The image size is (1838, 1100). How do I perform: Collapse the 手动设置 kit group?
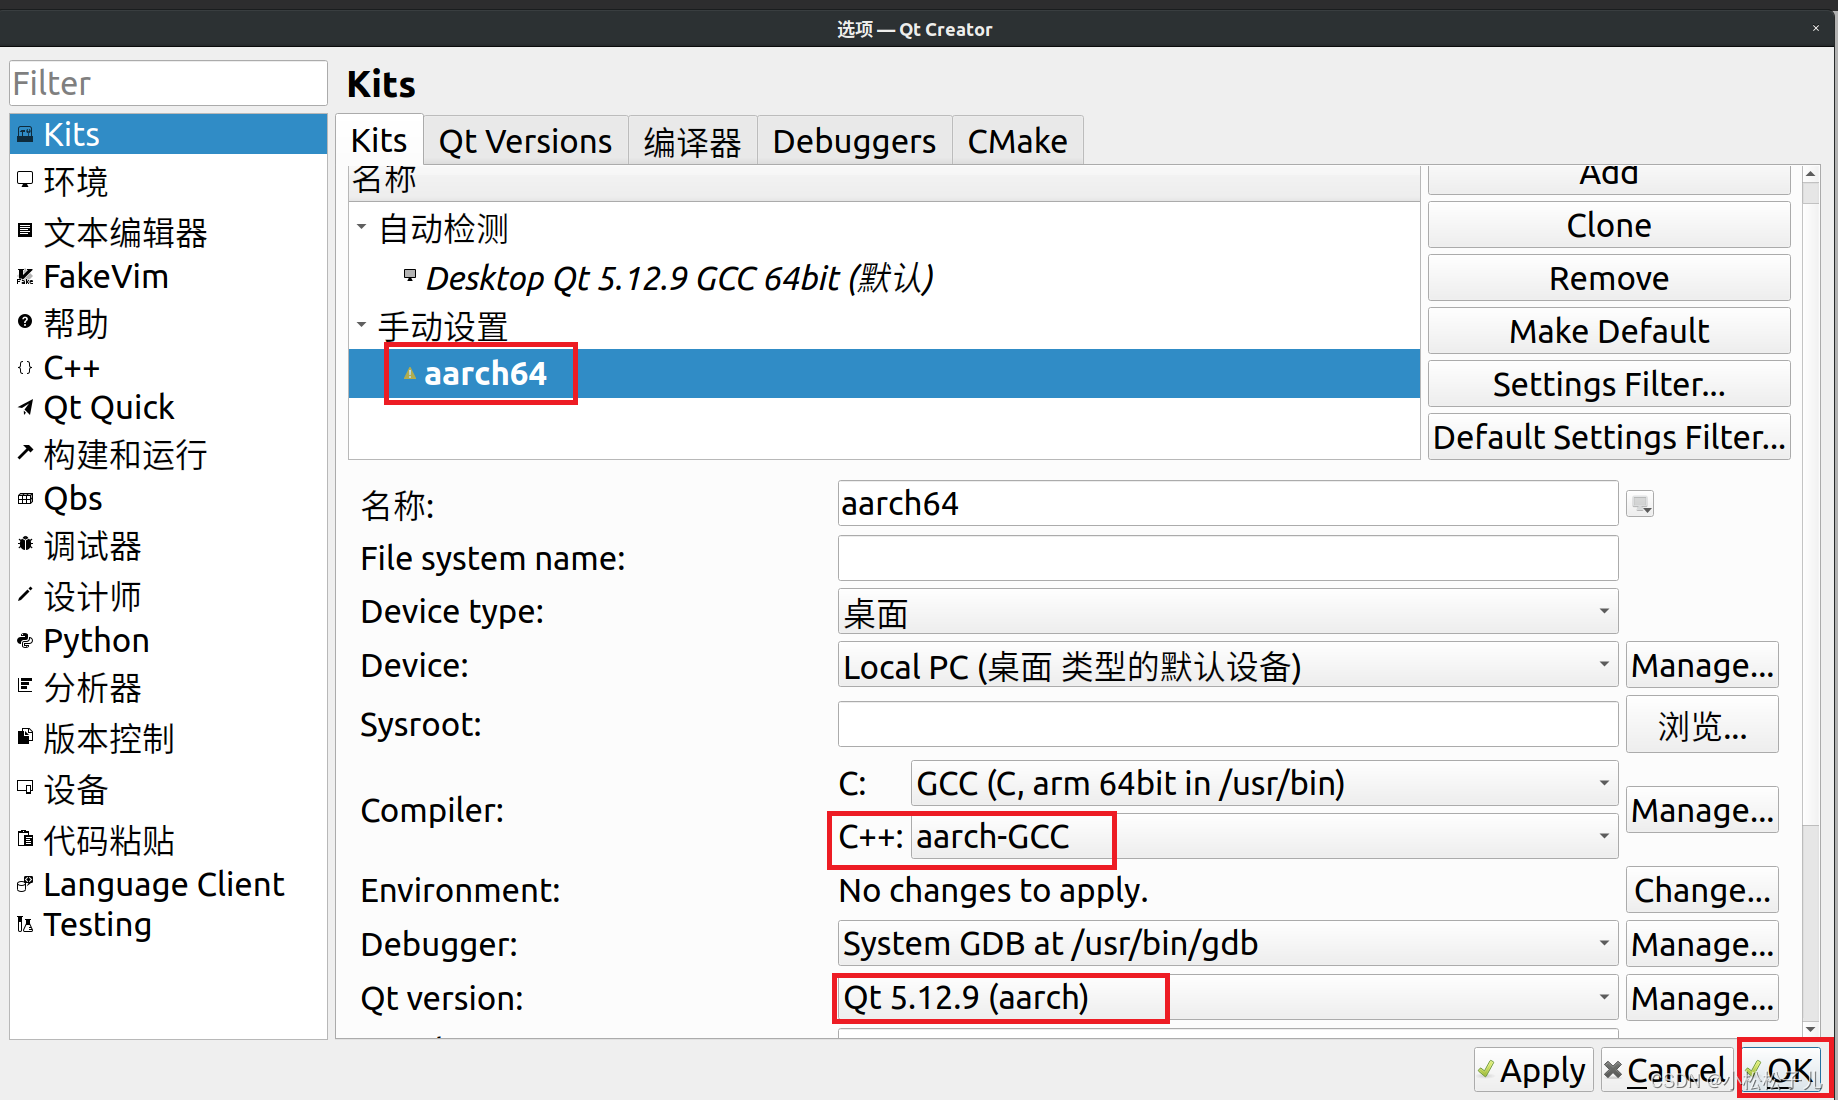tap(362, 326)
